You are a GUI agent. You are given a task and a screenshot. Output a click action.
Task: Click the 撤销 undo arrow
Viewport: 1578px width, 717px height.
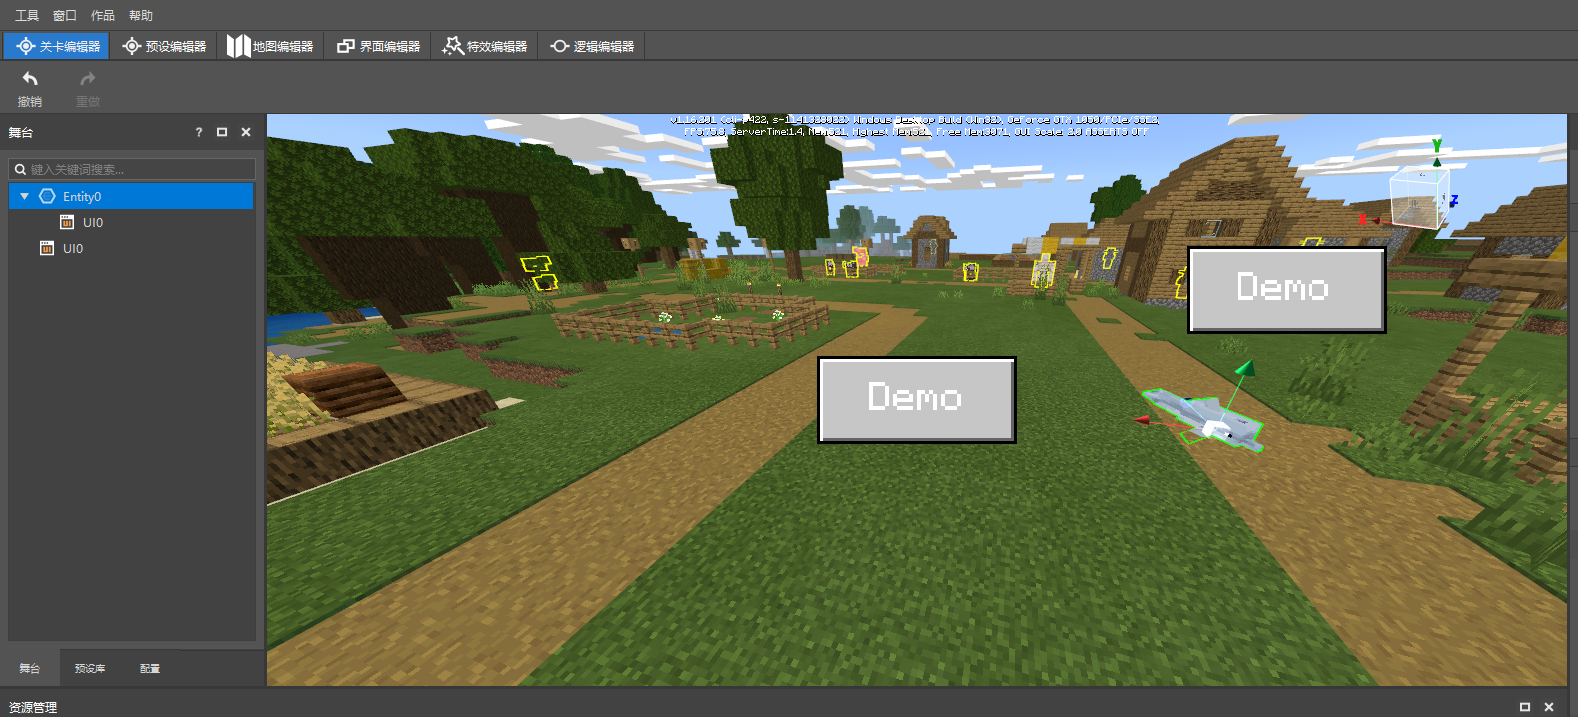(x=30, y=79)
